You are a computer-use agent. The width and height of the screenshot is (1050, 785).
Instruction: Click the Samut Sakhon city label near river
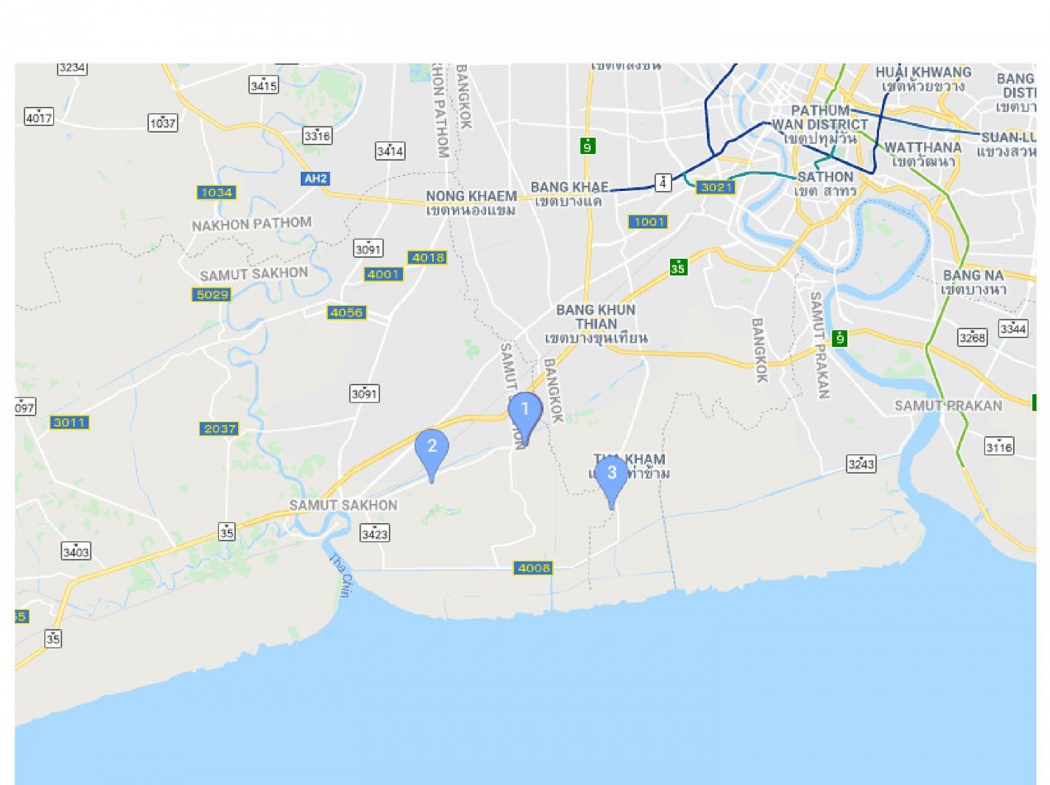point(343,505)
